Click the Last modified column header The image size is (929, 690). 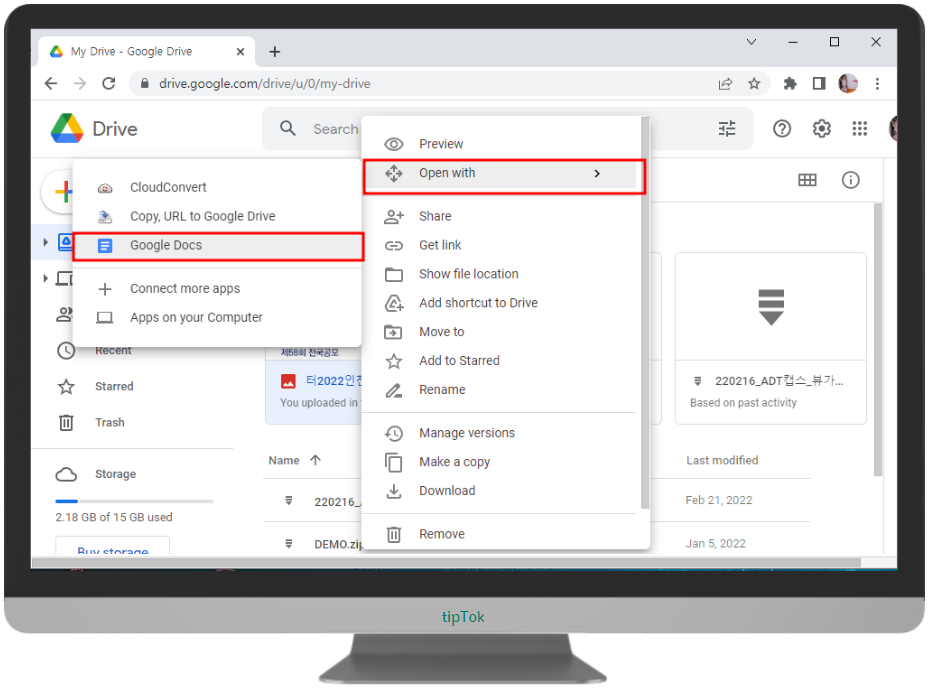click(722, 461)
